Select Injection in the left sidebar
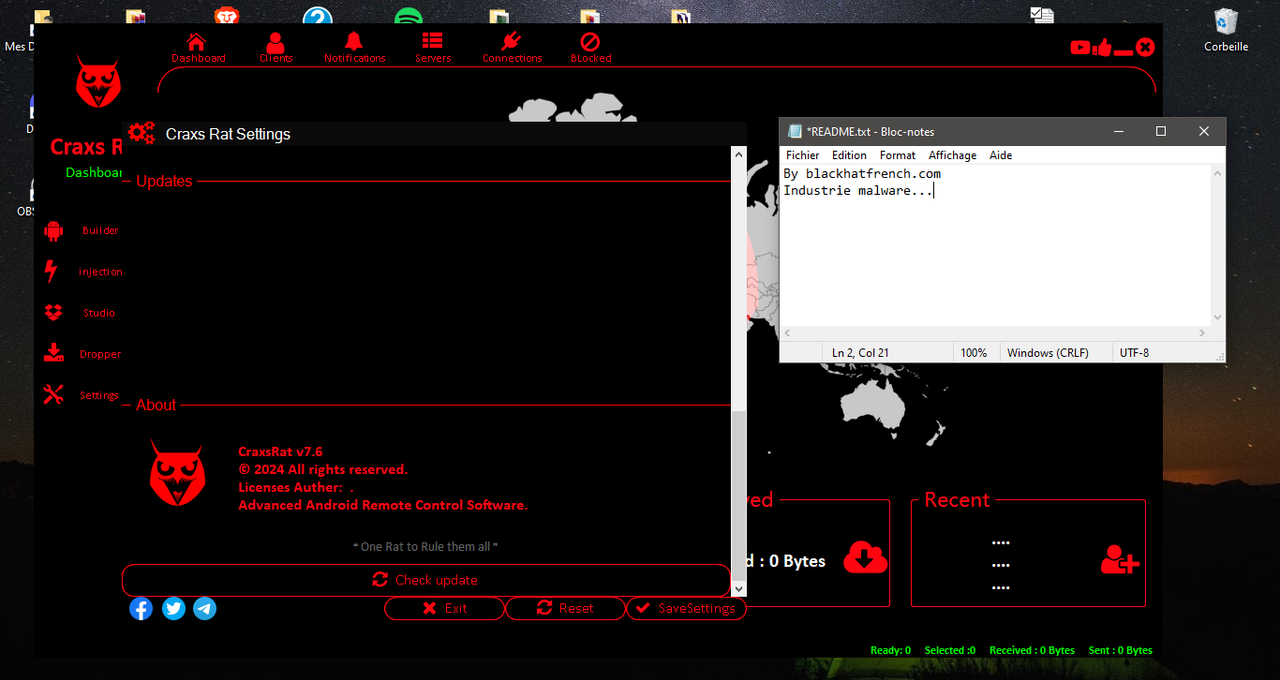This screenshot has height=680, width=1280. click(x=82, y=272)
